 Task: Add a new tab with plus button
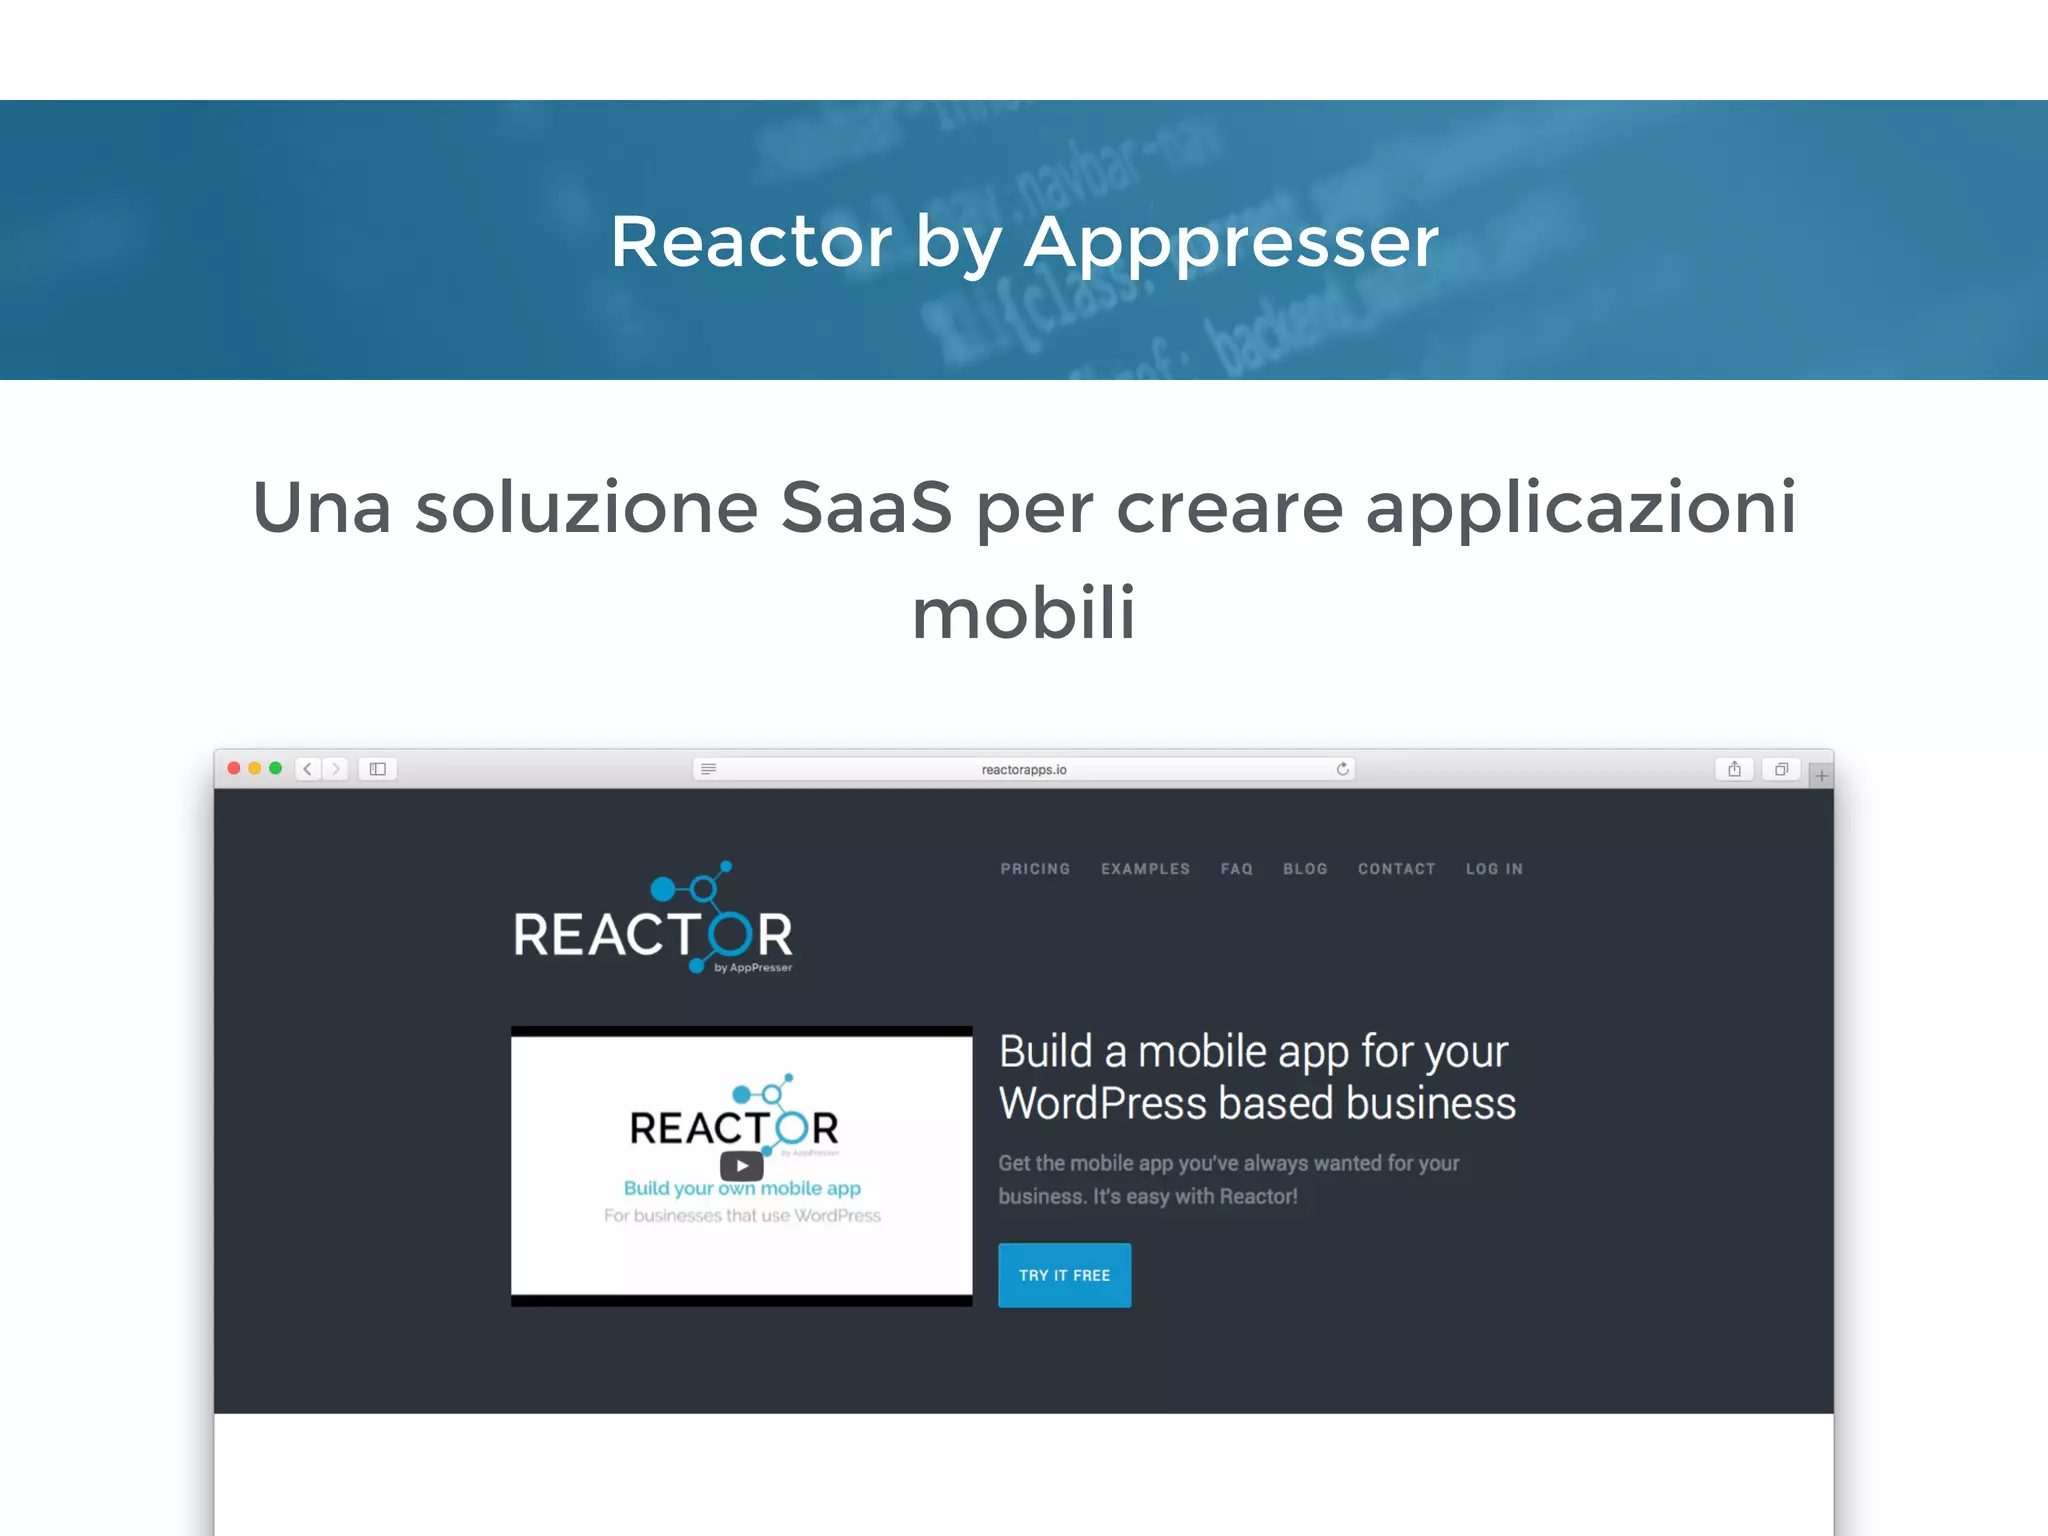[1821, 775]
